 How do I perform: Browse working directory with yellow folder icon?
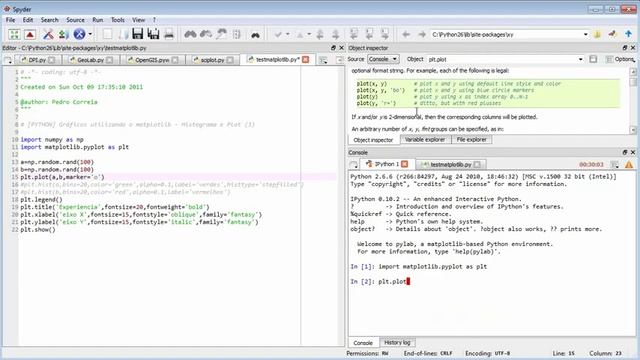coord(597,35)
